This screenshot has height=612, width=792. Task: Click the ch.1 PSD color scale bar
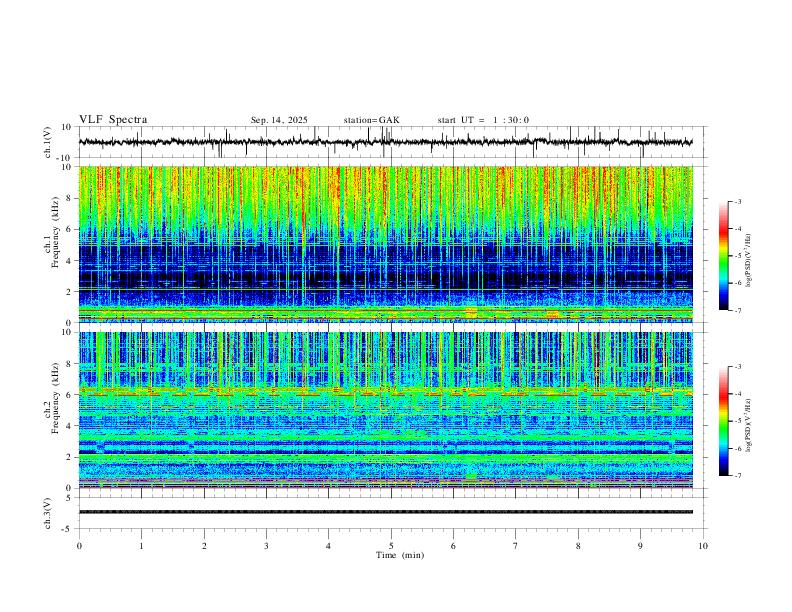[x=723, y=256]
